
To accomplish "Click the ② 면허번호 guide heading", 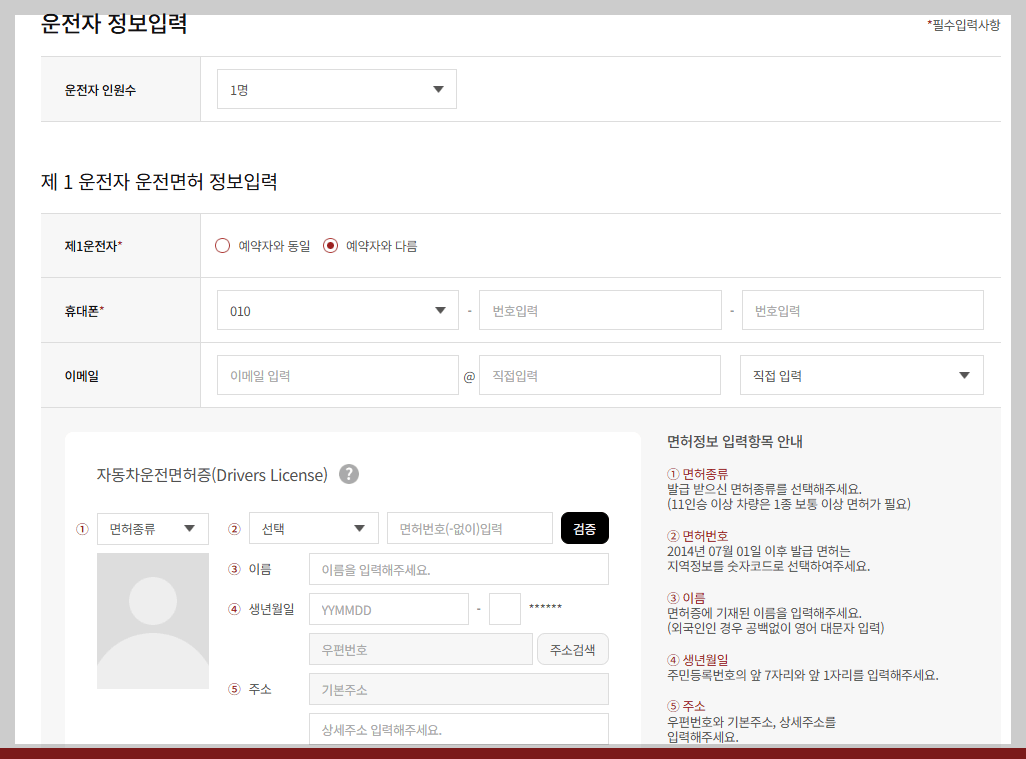I will (x=698, y=536).
